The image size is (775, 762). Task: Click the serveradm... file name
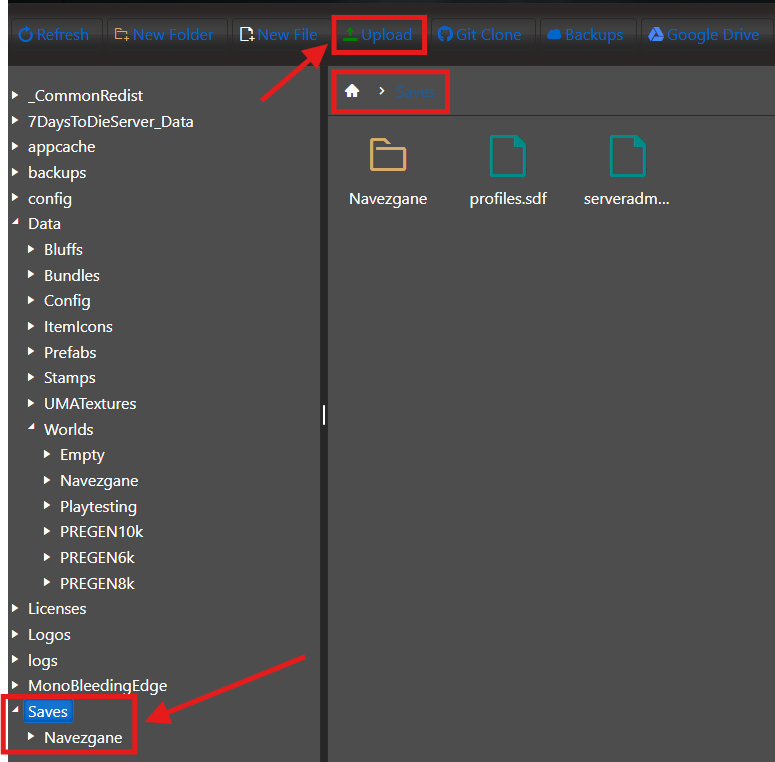coord(626,199)
